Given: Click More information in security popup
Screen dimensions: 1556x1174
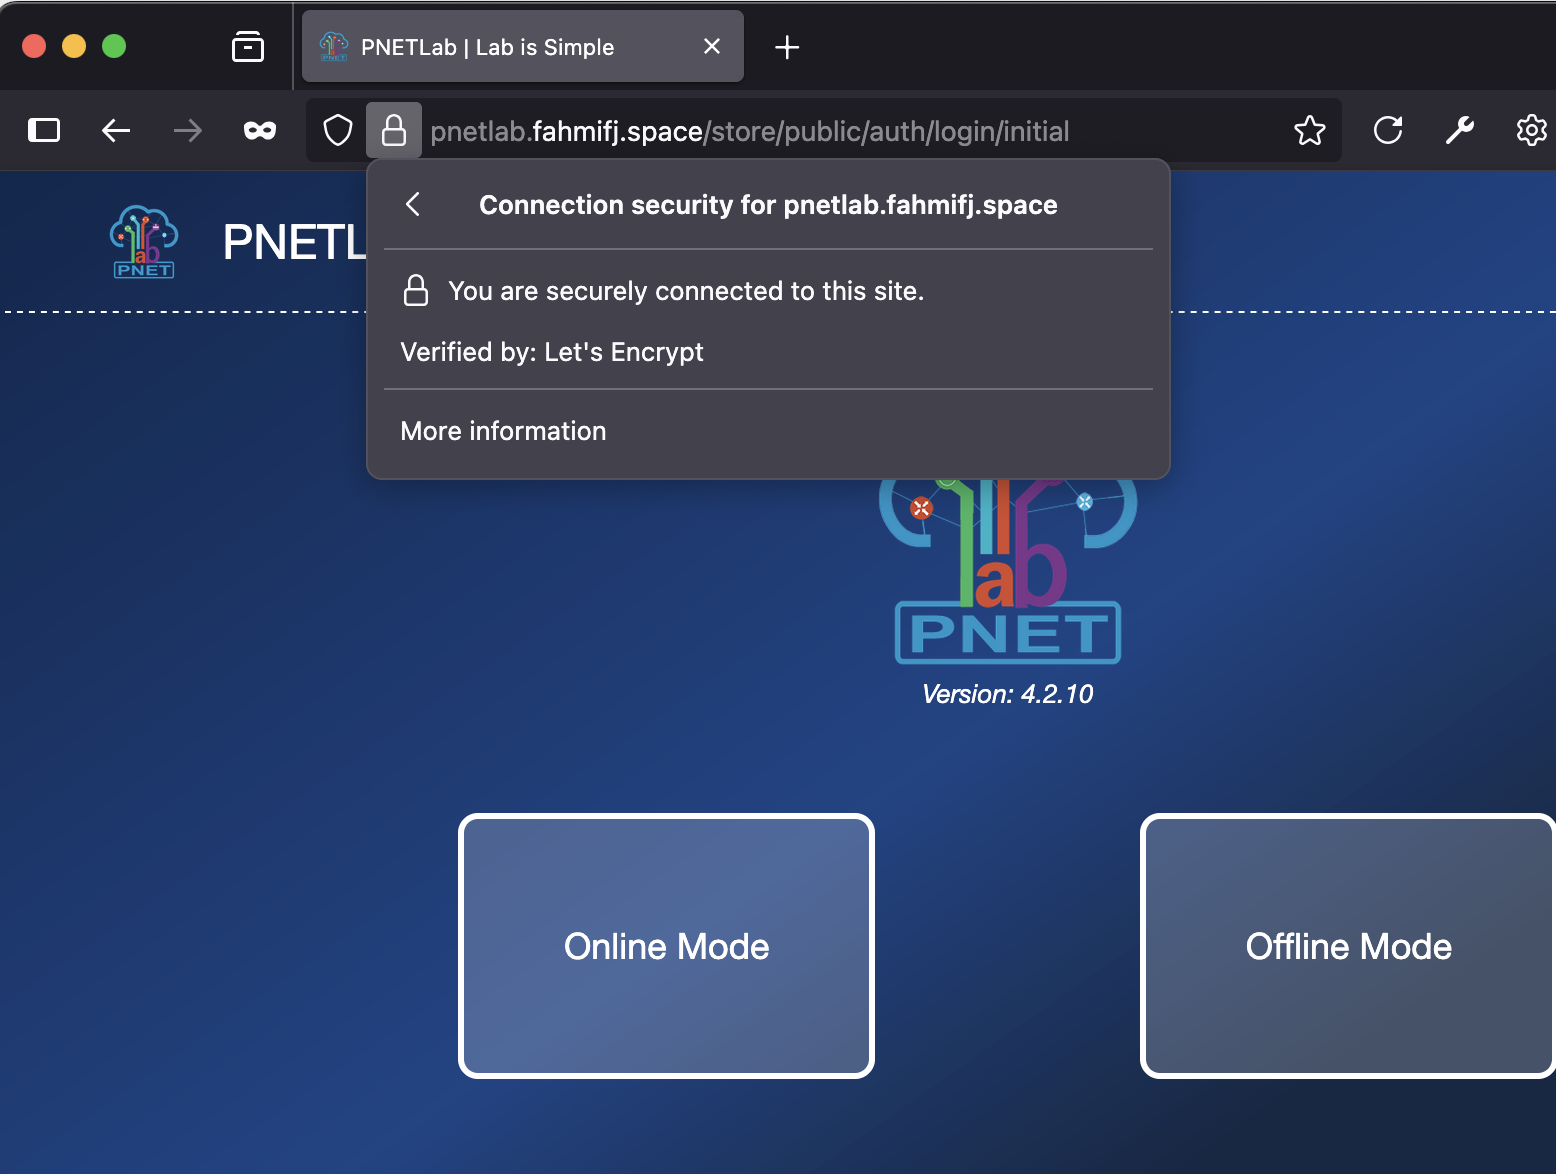Looking at the screenshot, I should (x=503, y=431).
